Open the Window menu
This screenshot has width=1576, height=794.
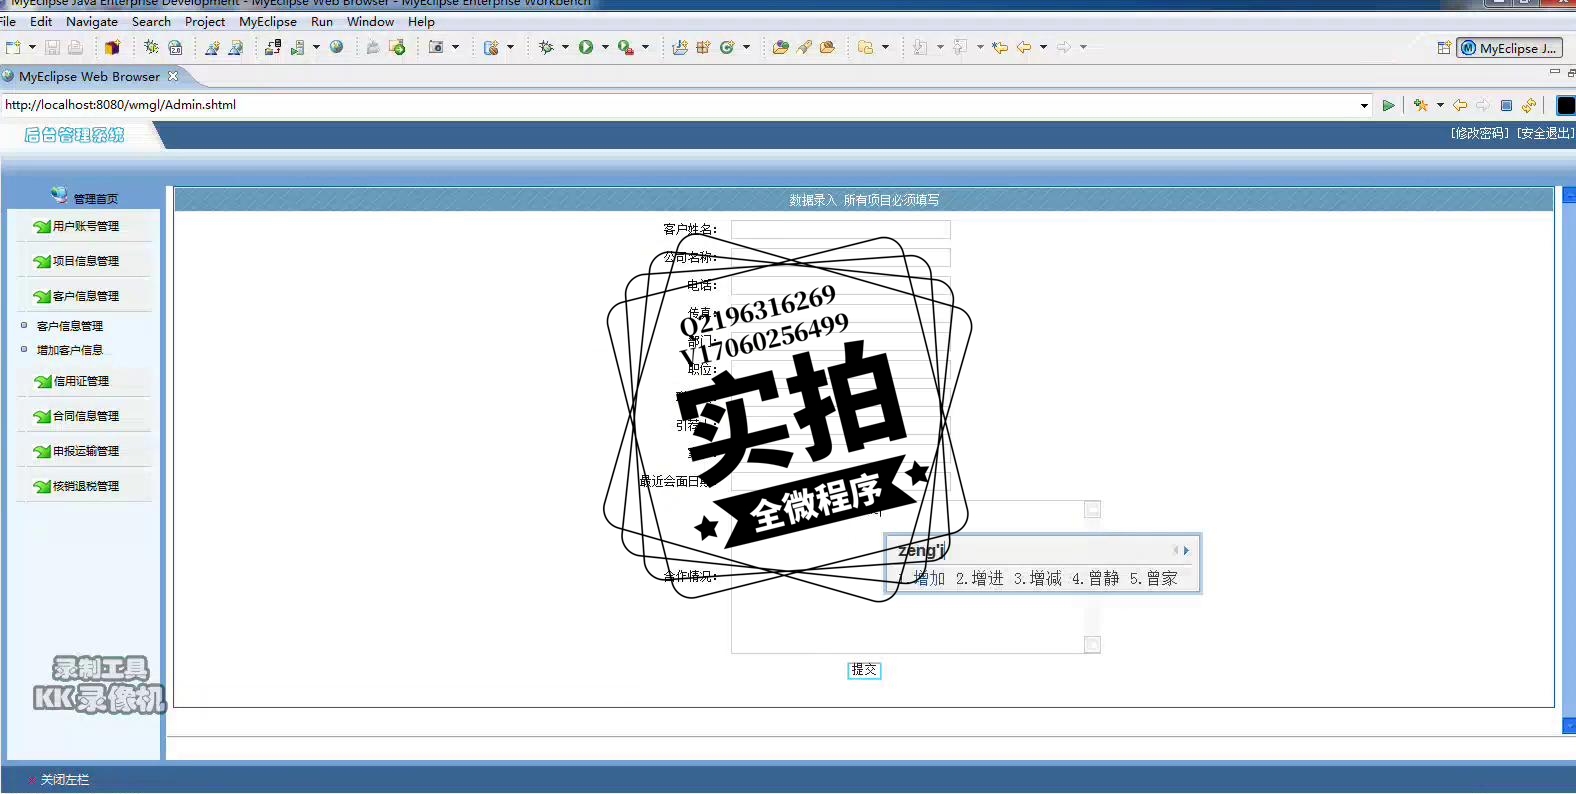pyautogui.click(x=370, y=21)
